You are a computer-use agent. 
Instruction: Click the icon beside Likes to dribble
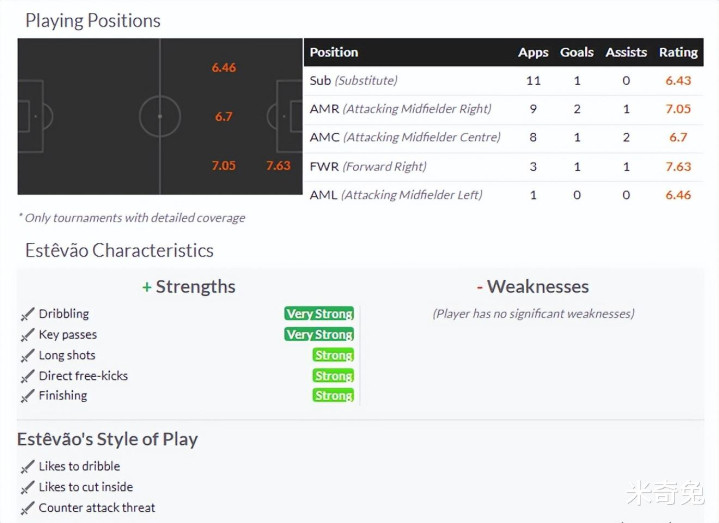(27, 467)
